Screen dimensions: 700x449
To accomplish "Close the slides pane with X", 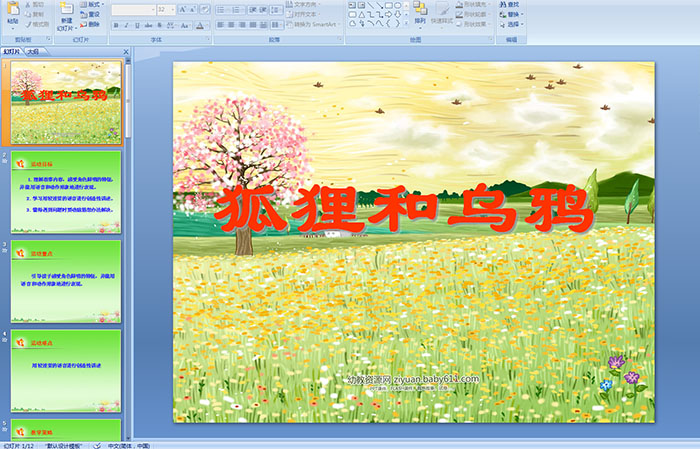I will [126, 52].
